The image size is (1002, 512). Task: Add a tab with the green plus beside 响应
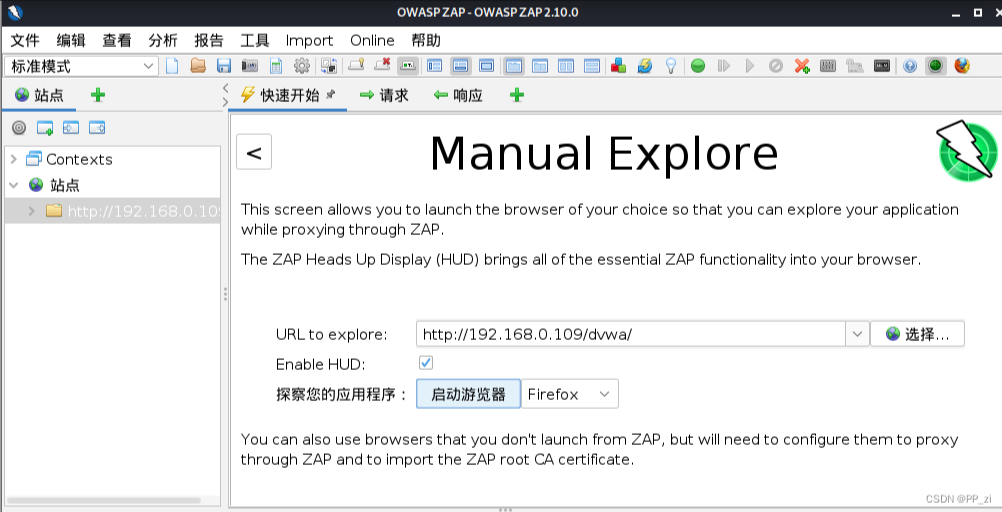point(517,95)
